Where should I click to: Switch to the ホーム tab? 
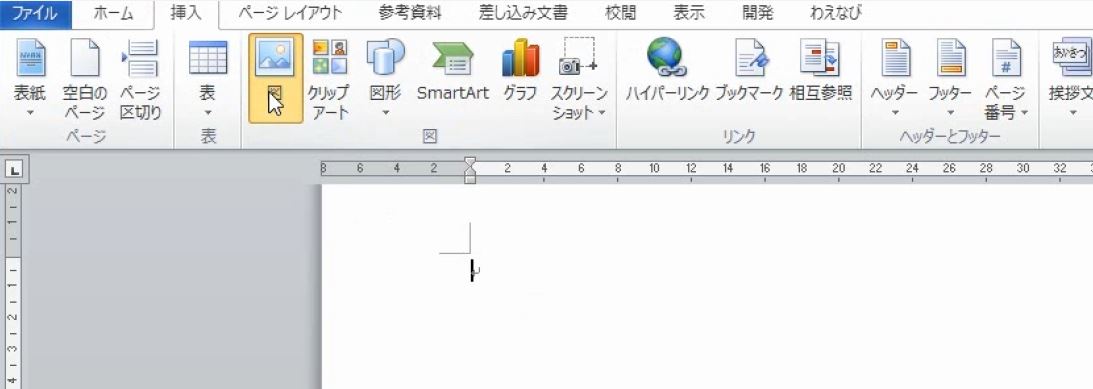pyautogui.click(x=113, y=13)
